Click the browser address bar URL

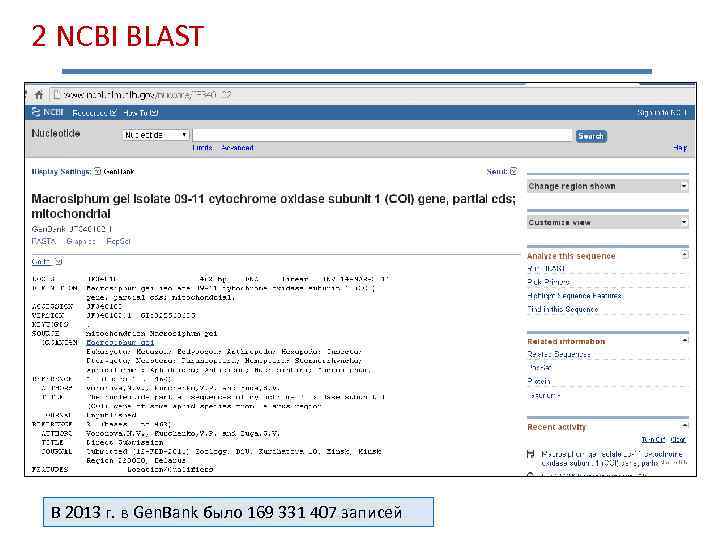(146, 95)
